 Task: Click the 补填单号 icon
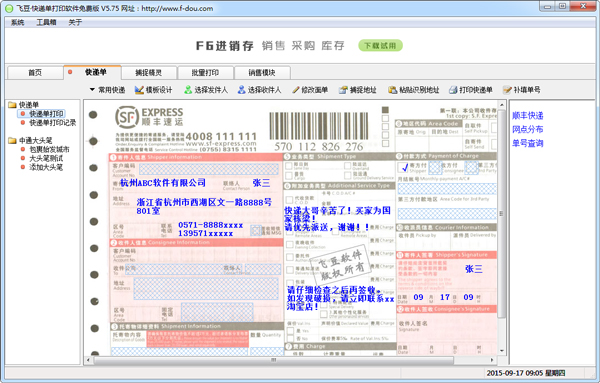pos(507,90)
